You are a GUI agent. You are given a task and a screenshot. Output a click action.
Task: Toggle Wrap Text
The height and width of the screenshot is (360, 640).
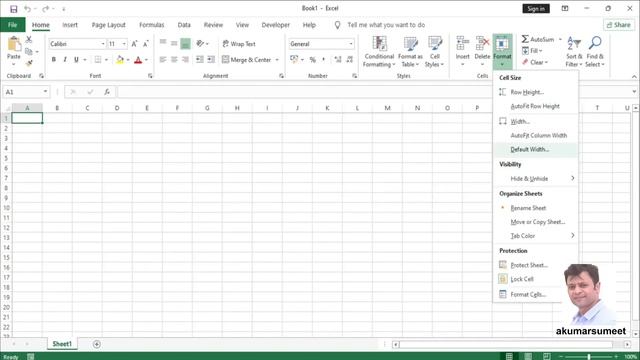point(239,44)
